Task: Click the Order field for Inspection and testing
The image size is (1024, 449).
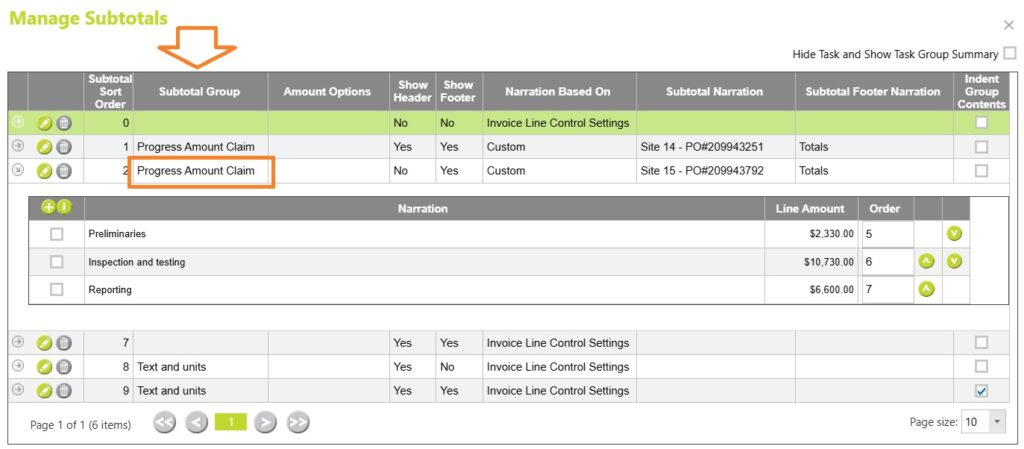Action: click(886, 262)
